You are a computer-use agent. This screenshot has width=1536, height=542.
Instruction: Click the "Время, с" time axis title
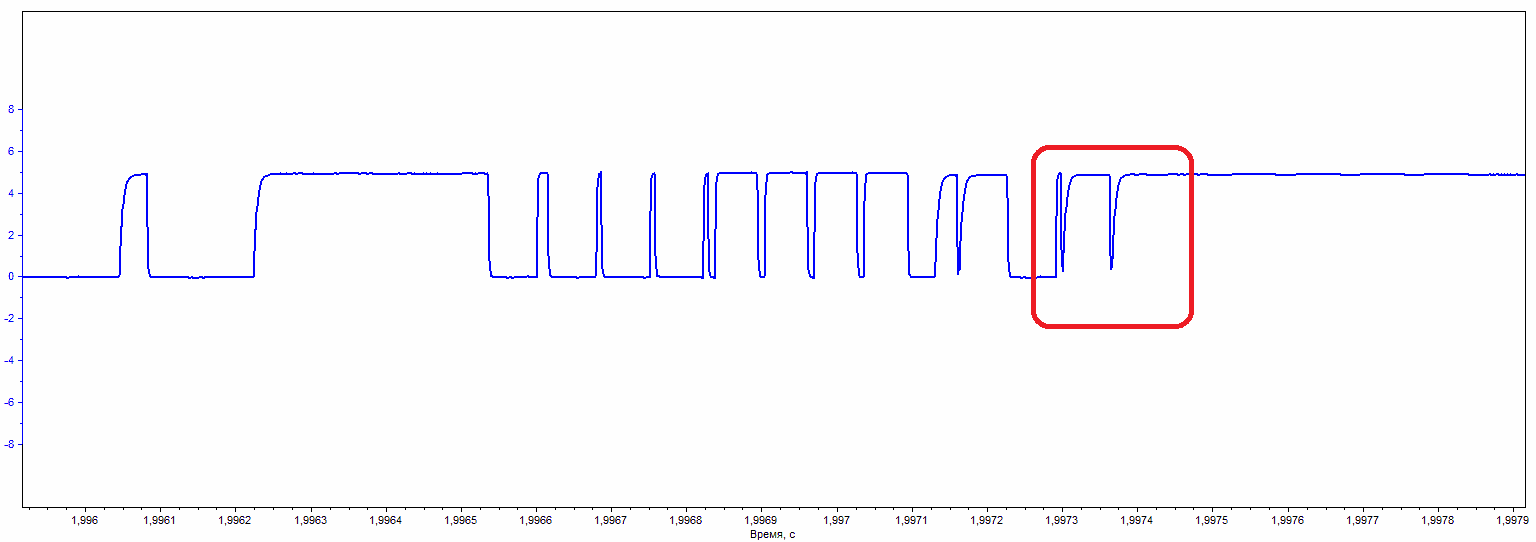tap(772, 535)
